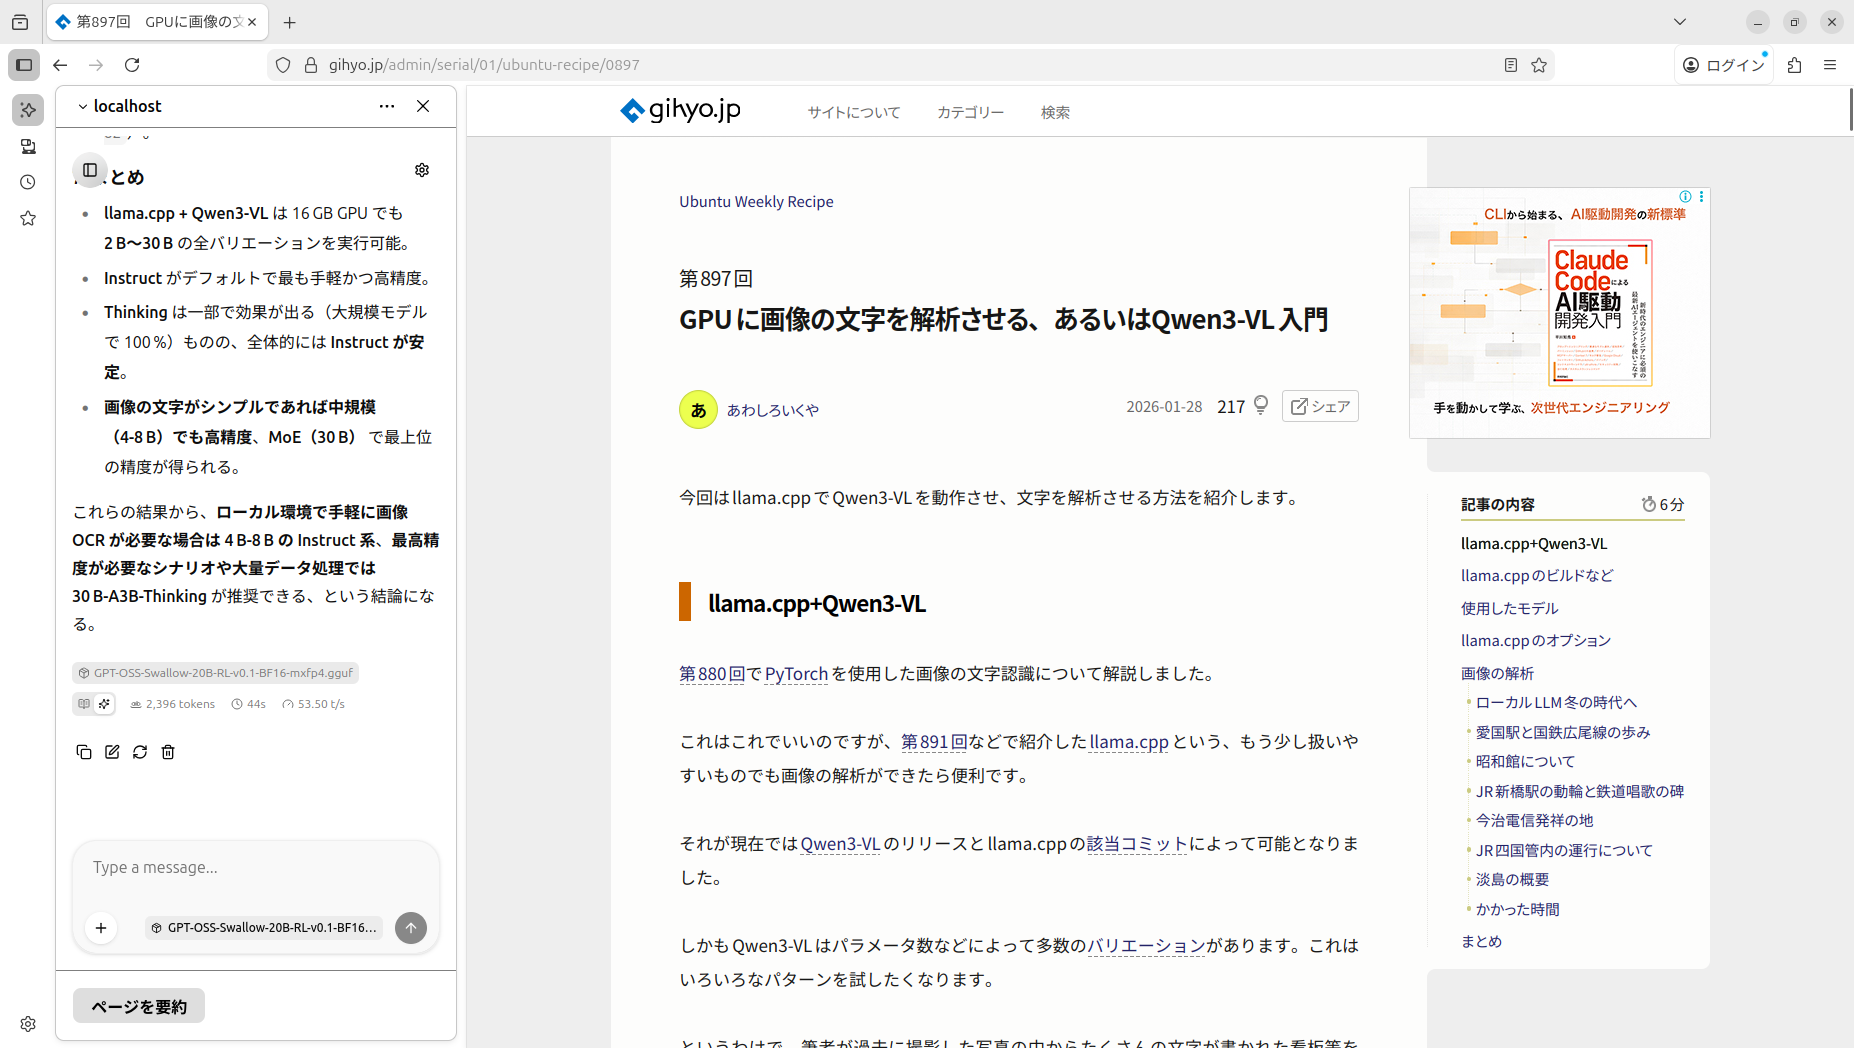Open the History sidebar clock icon

28,183
